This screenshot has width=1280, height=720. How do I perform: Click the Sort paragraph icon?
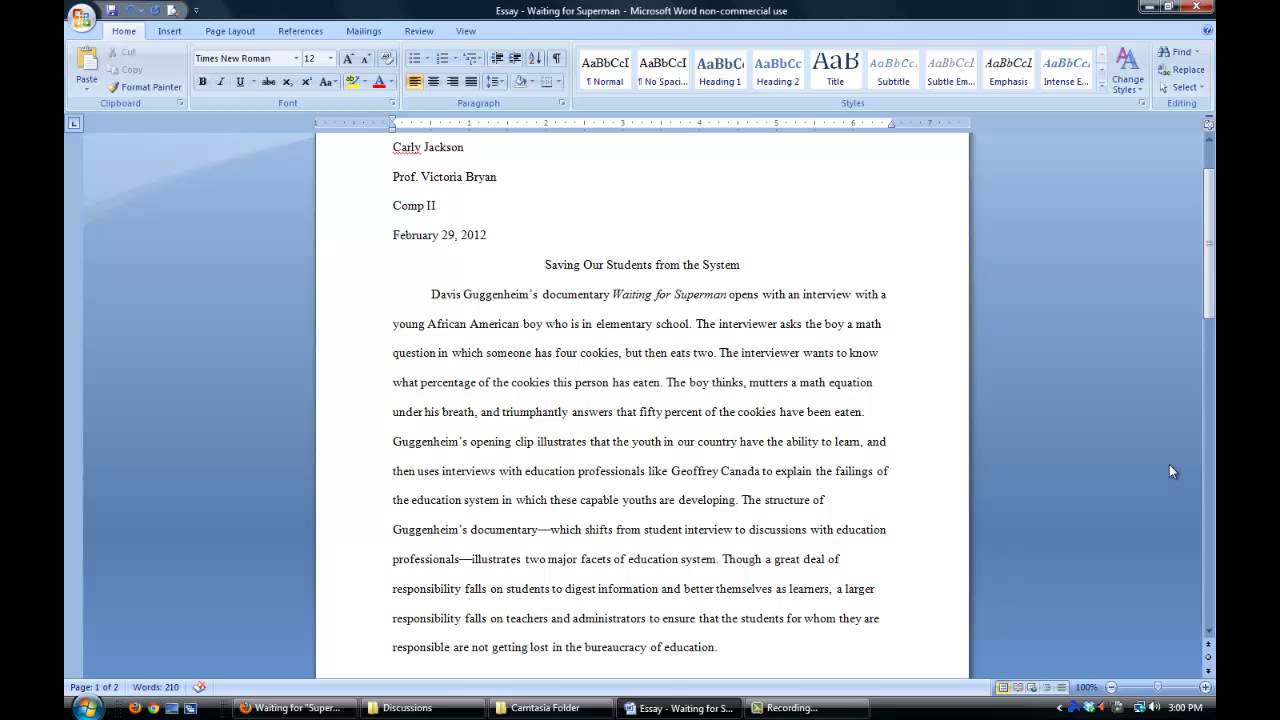(535, 59)
